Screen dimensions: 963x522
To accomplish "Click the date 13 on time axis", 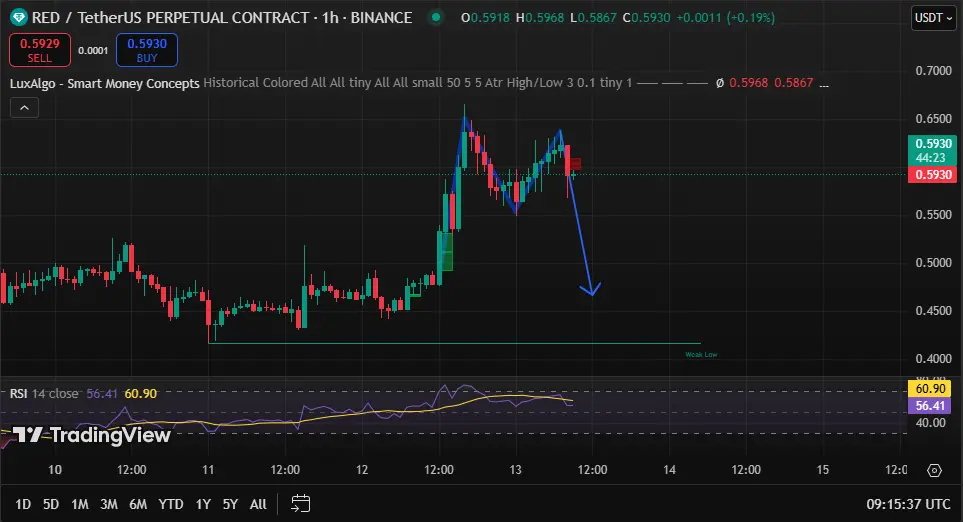I will [515, 470].
